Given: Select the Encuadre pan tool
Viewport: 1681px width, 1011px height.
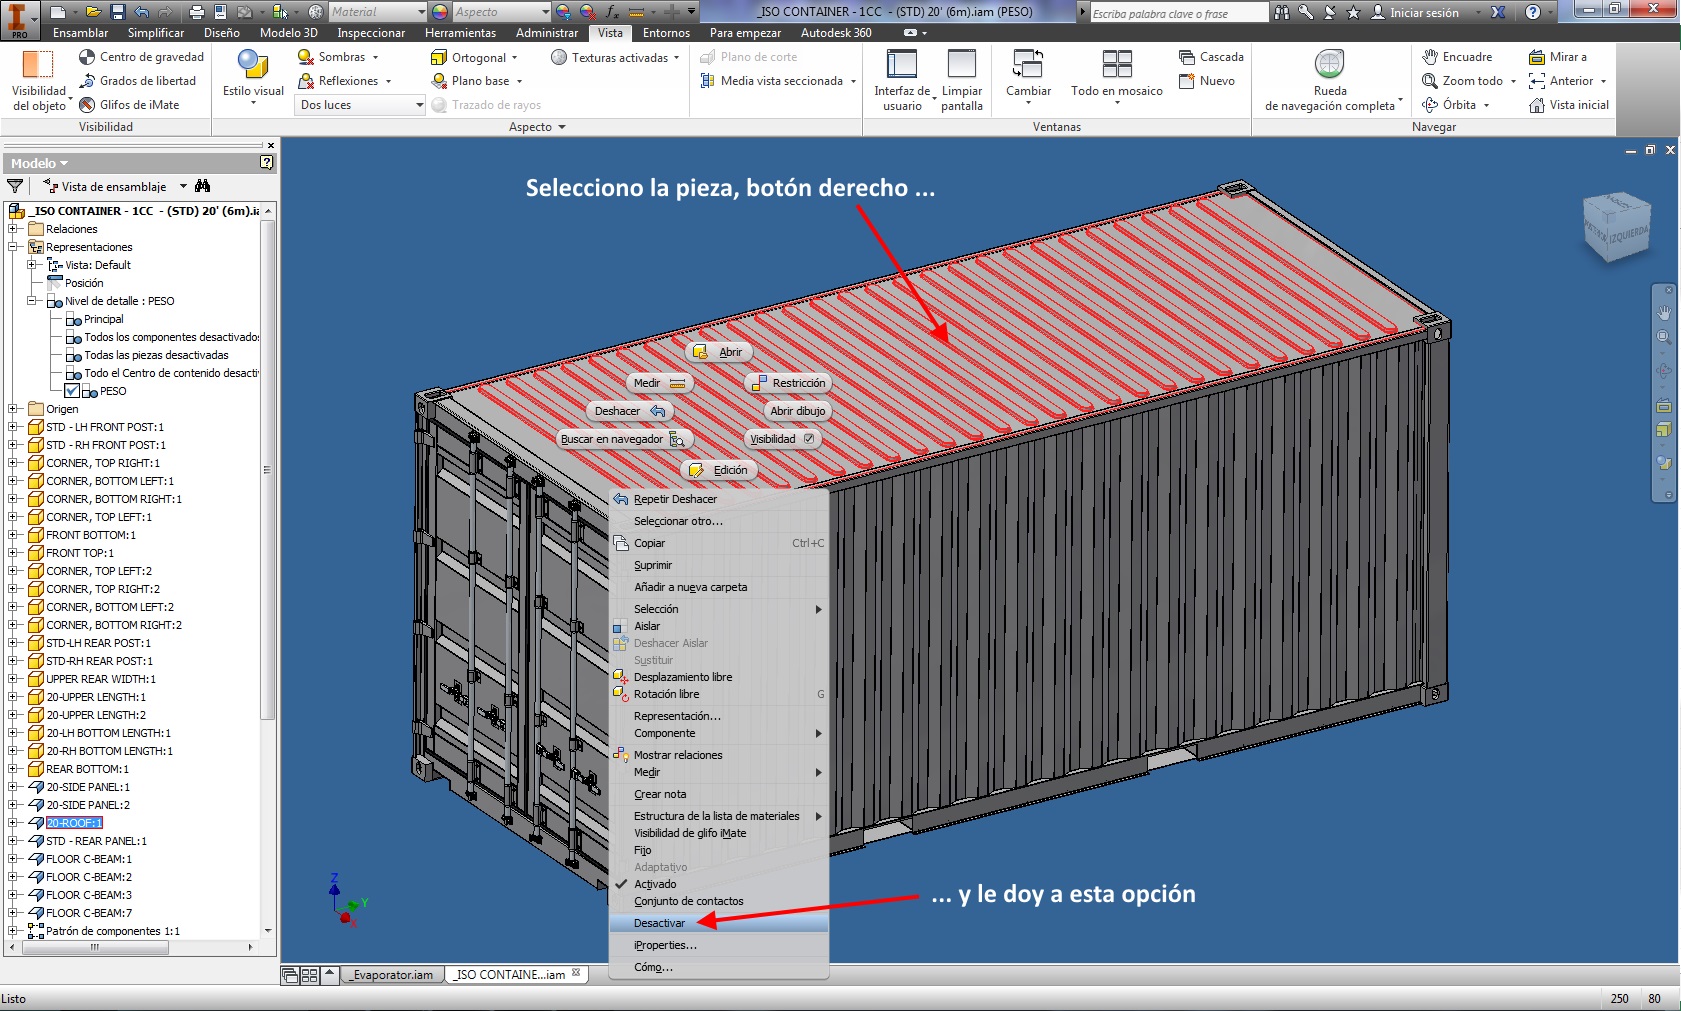Looking at the screenshot, I should coord(1458,57).
